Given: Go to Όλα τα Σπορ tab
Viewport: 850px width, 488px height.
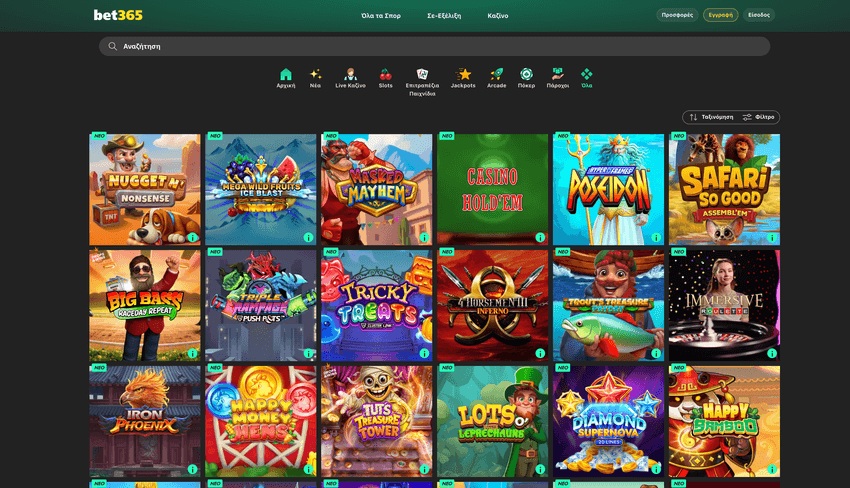Looking at the screenshot, I should 381,16.
